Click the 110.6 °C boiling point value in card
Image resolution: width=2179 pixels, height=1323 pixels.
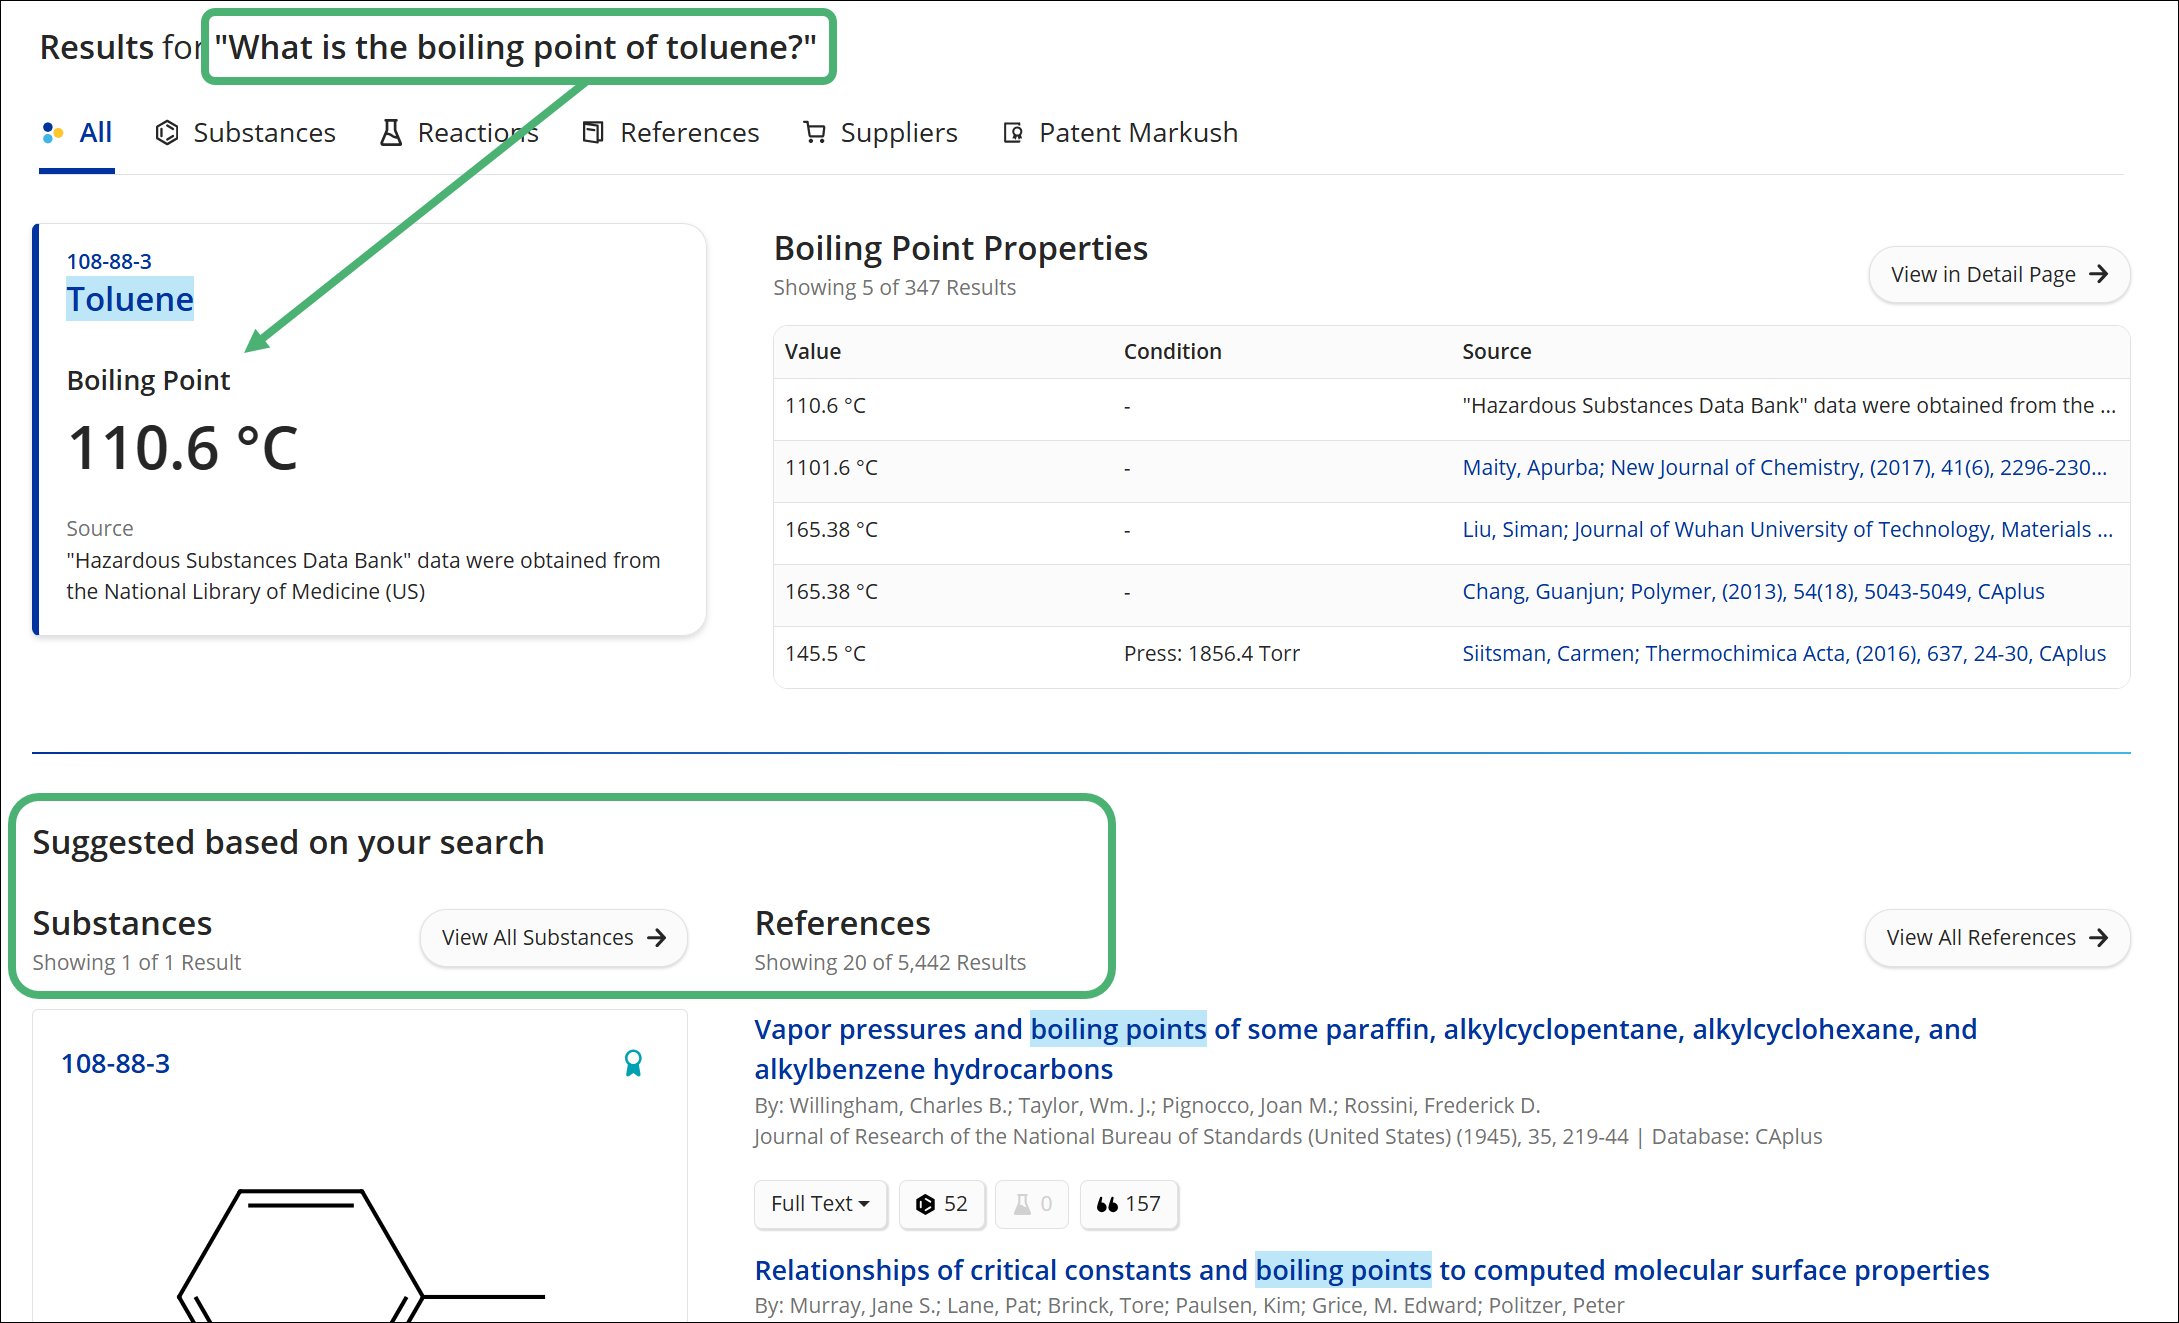pyautogui.click(x=183, y=448)
